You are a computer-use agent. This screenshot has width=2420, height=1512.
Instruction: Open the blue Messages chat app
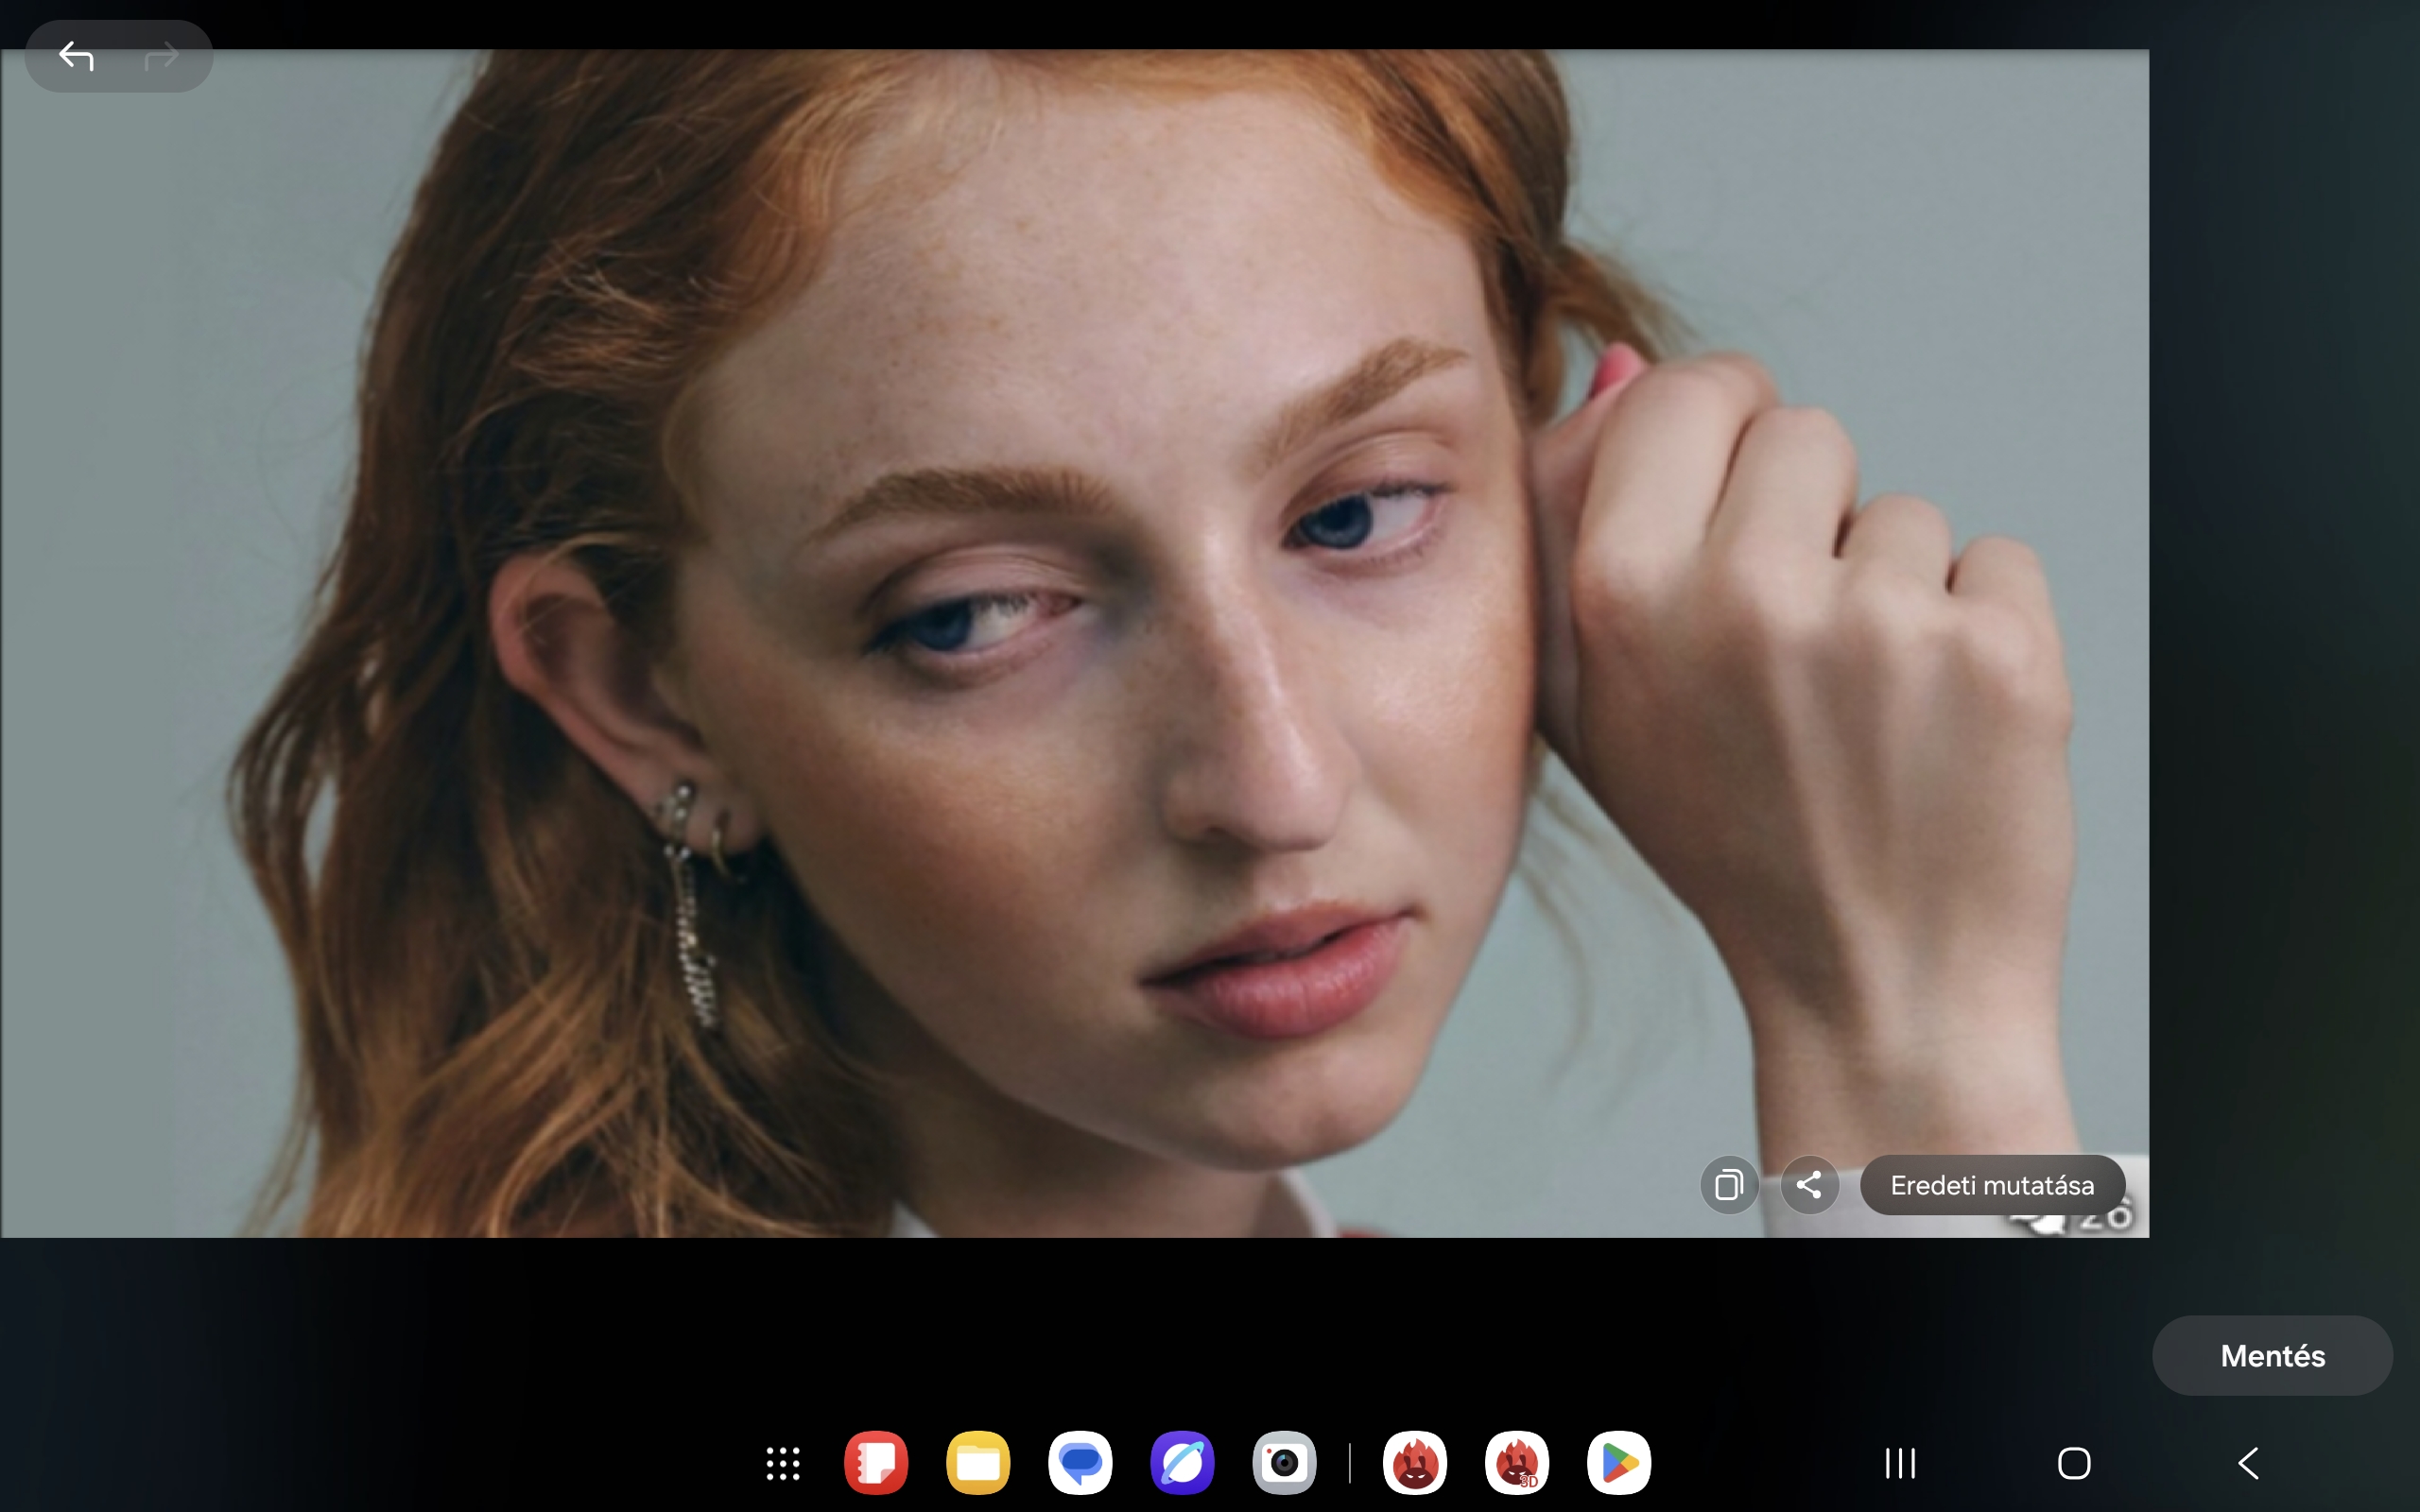[1080, 1463]
